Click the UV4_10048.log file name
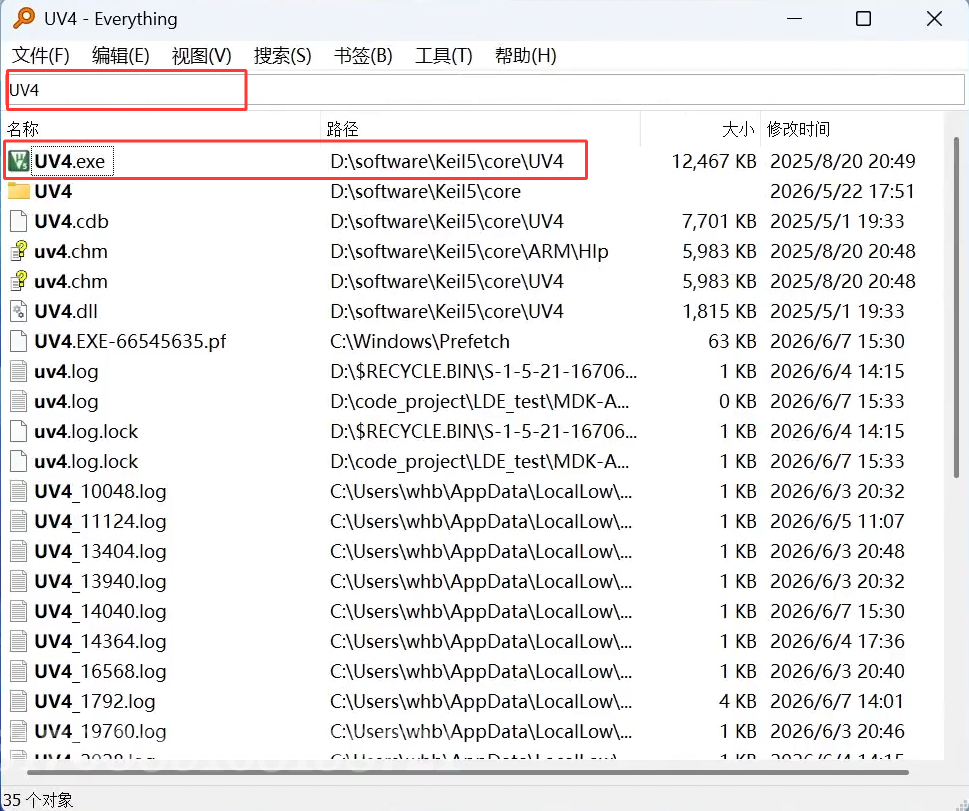Screen dimensions: 969x811 point(100,491)
